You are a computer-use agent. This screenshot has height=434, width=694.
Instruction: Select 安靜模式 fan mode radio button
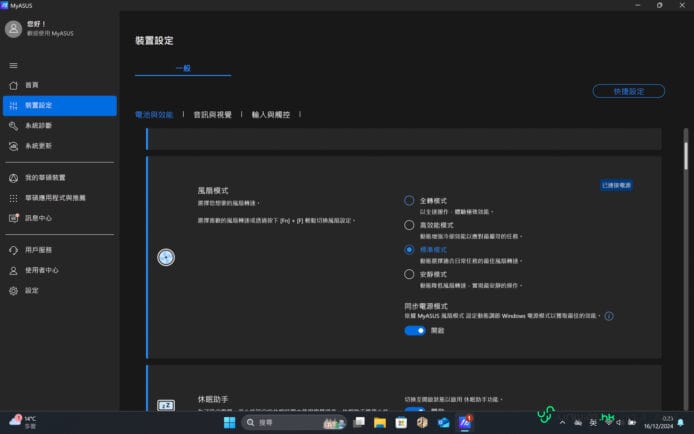(x=409, y=274)
